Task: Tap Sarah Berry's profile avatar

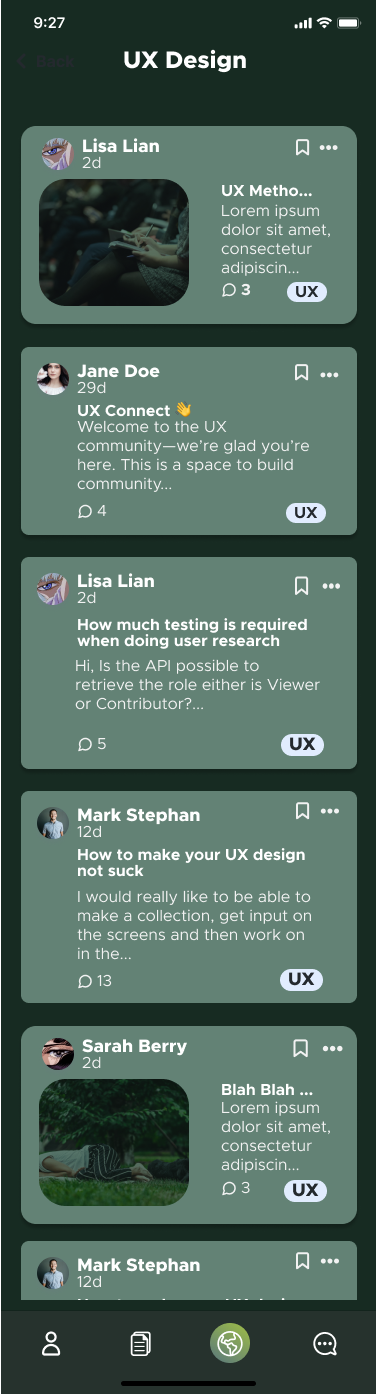Action: 57,1054
